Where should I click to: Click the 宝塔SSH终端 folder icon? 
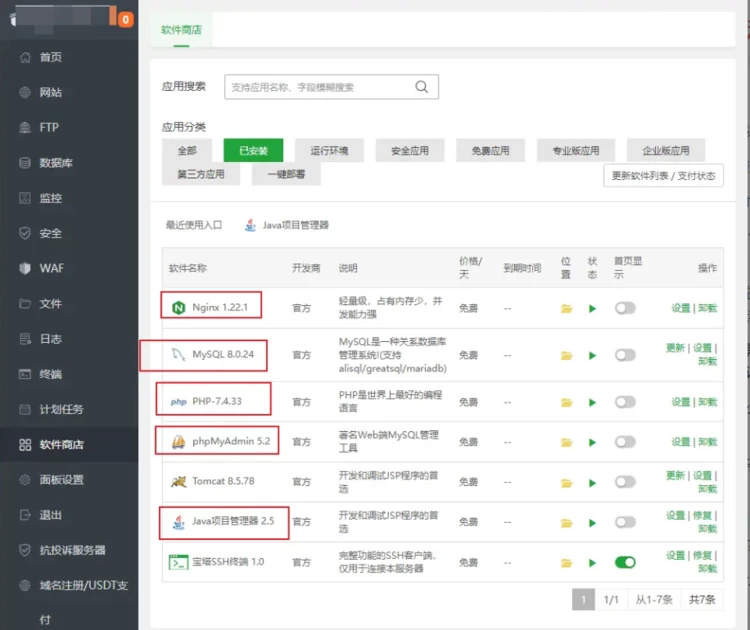click(x=566, y=562)
